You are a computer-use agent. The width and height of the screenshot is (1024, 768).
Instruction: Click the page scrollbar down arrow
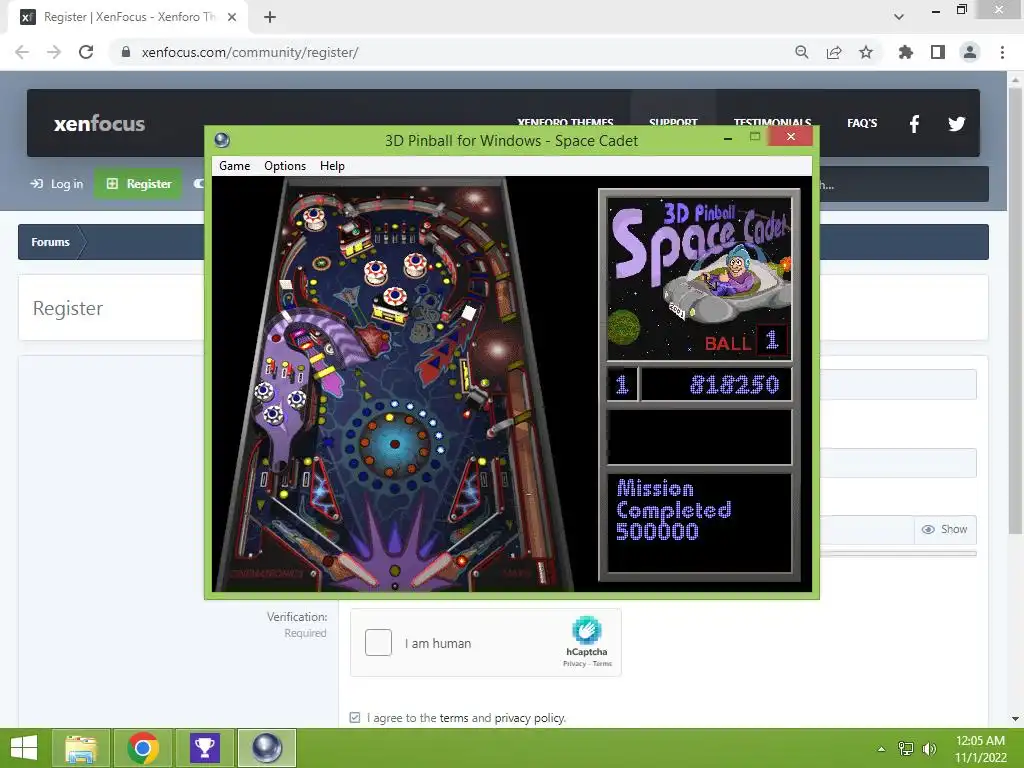[1015, 719]
